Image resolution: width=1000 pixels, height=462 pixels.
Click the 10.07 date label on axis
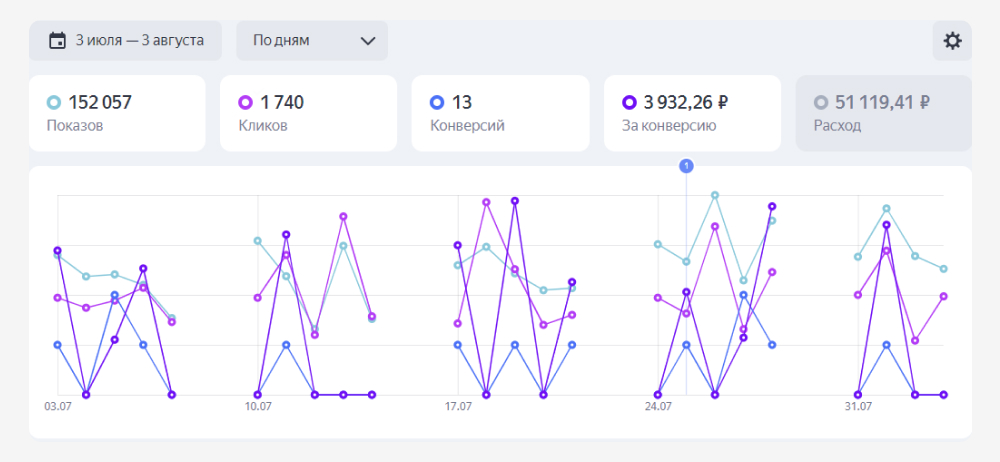pos(258,407)
